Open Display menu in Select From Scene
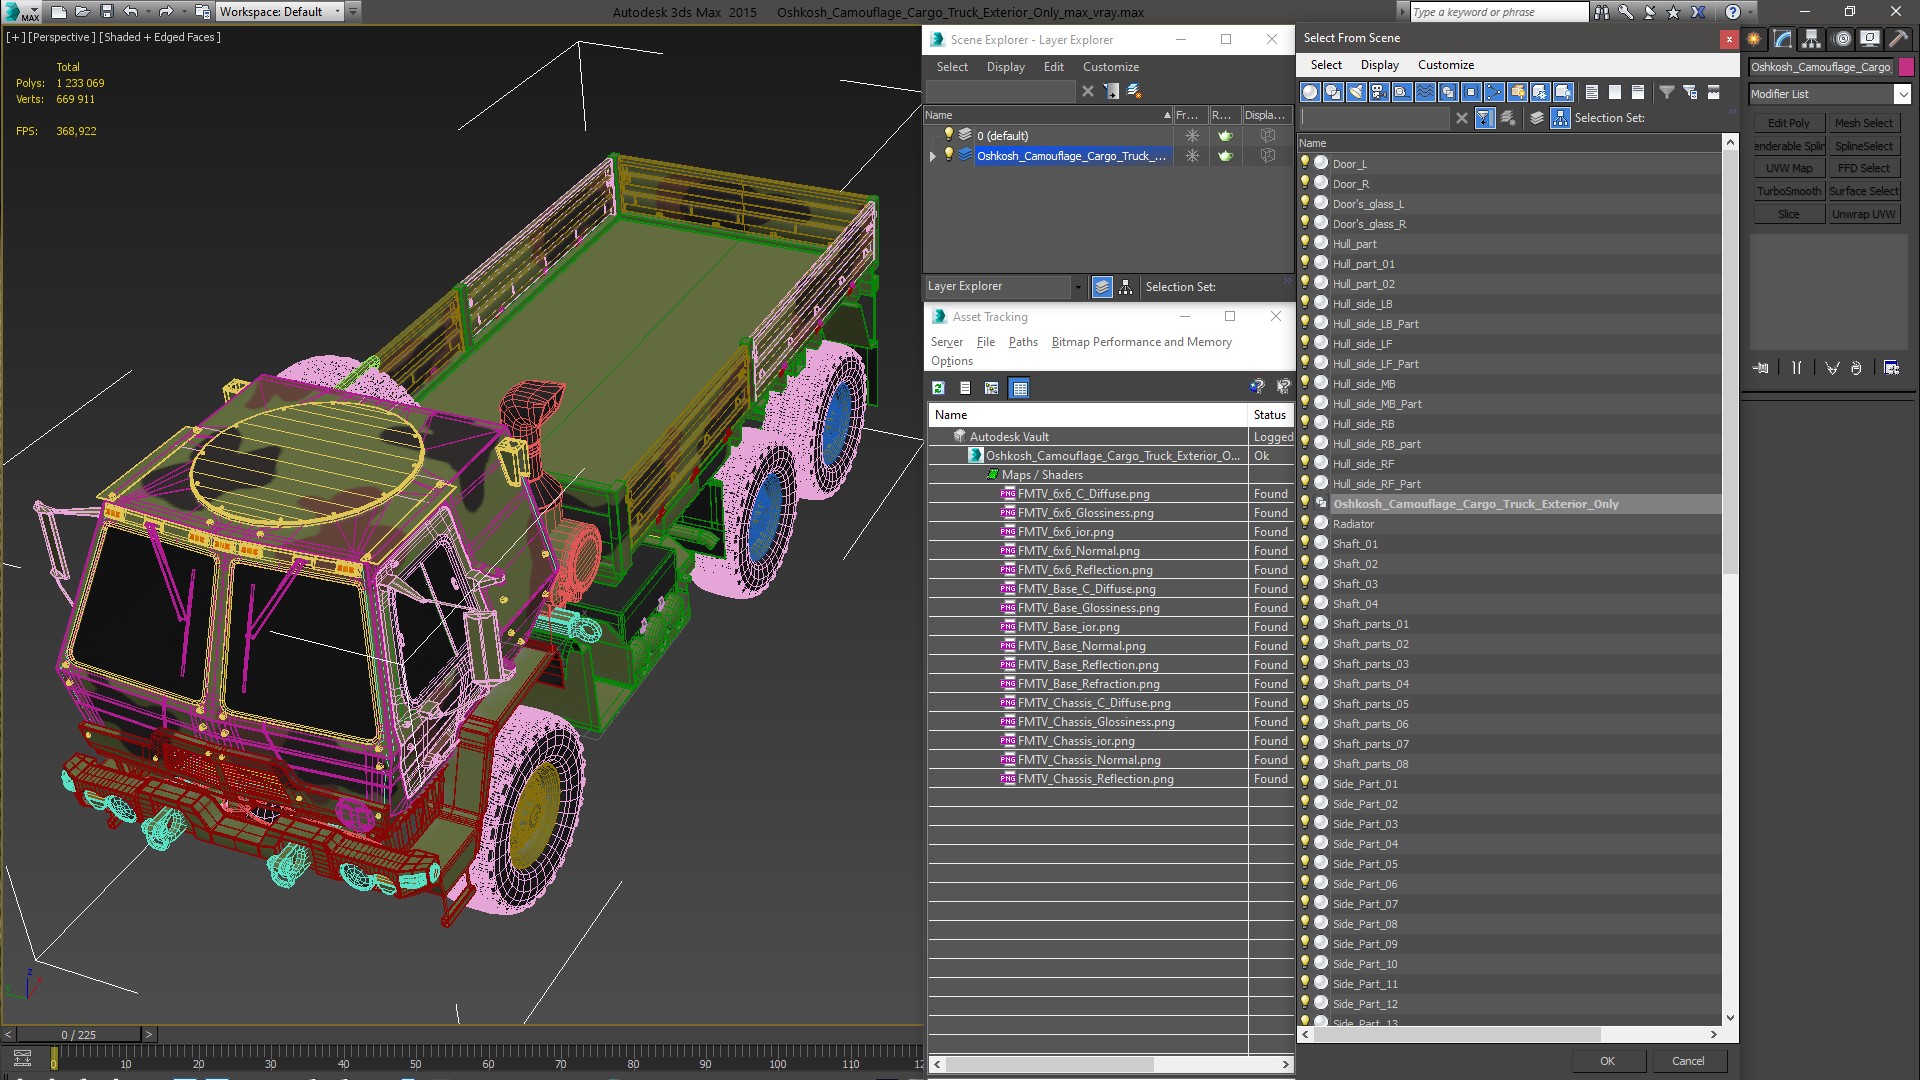Image resolution: width=1920 pixels, height=1080 pixels. pos(1380,65)
